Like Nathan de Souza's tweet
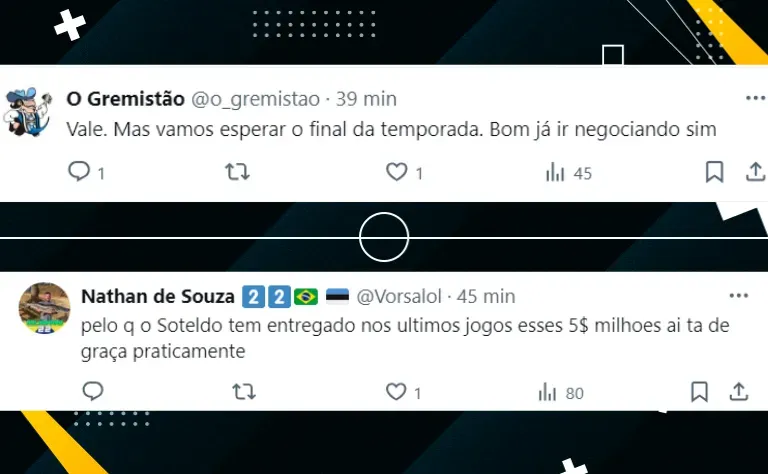 coord(396,392)
